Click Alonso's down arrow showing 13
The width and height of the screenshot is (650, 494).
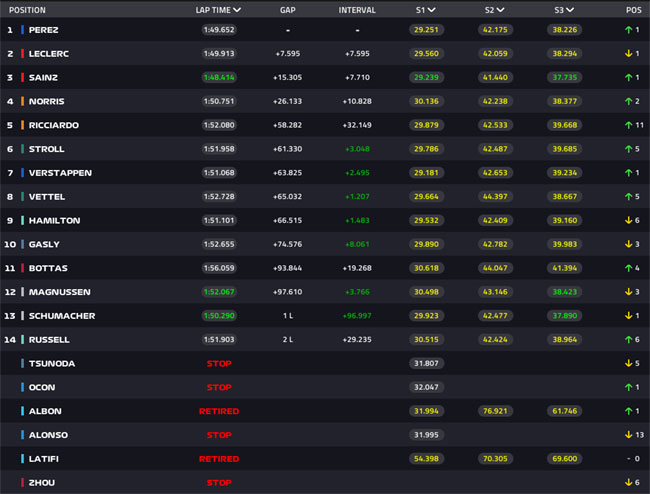[x=628, y=435]
